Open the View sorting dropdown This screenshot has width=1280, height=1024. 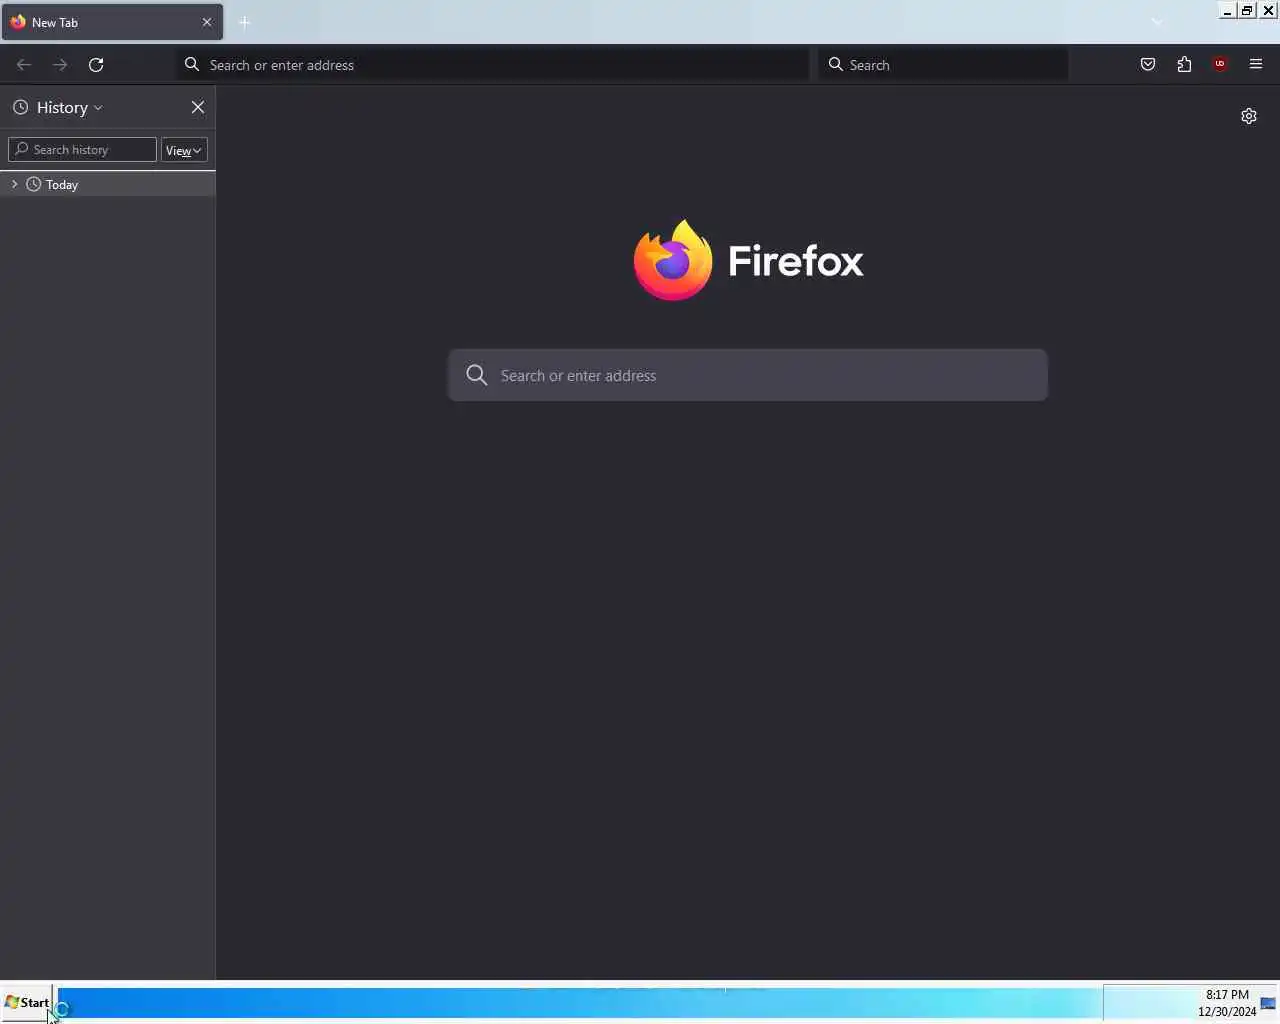(x=184, y=150)
